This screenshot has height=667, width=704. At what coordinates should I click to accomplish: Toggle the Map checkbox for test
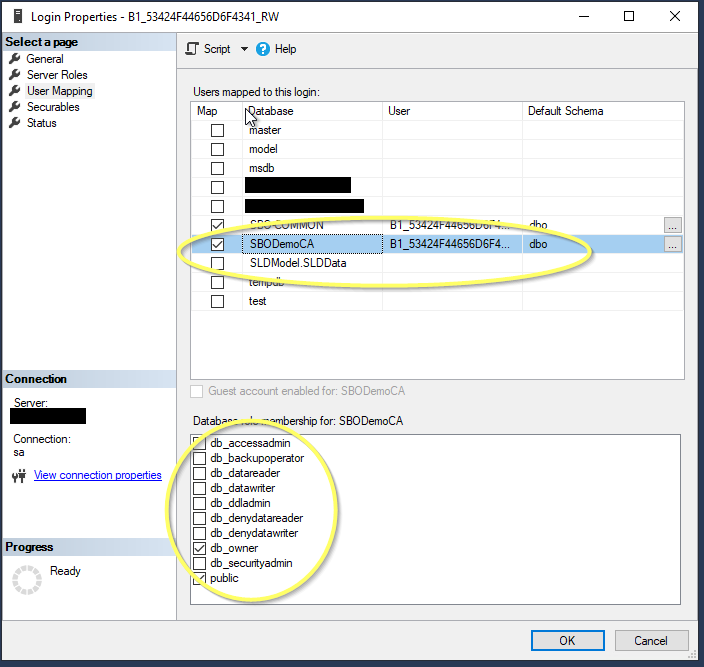217,301
